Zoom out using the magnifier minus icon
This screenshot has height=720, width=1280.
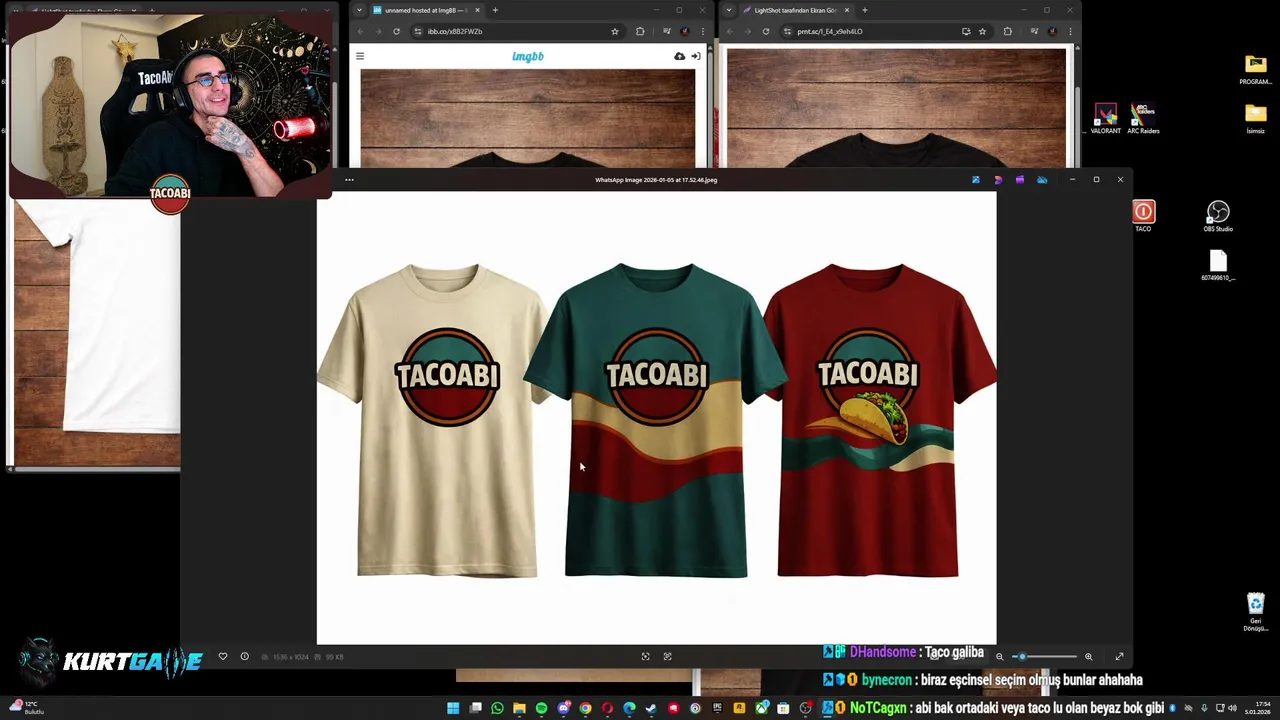coord(999,657)
